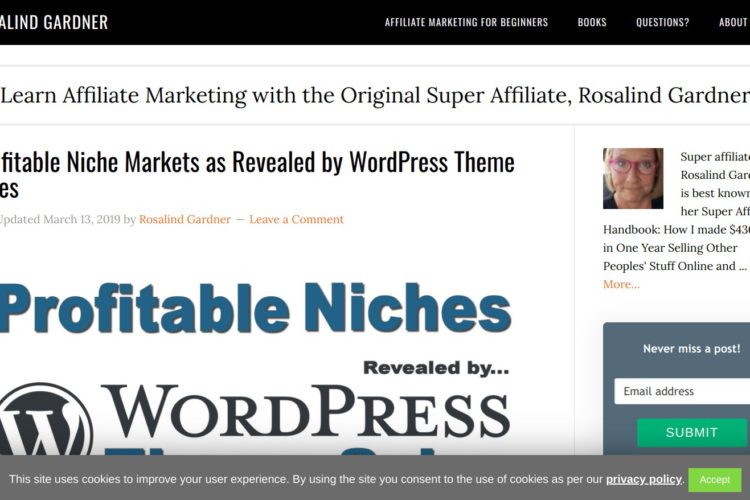
Task: Open the More... link in bio
Action: pyautogui.click(x=621, y=284)
